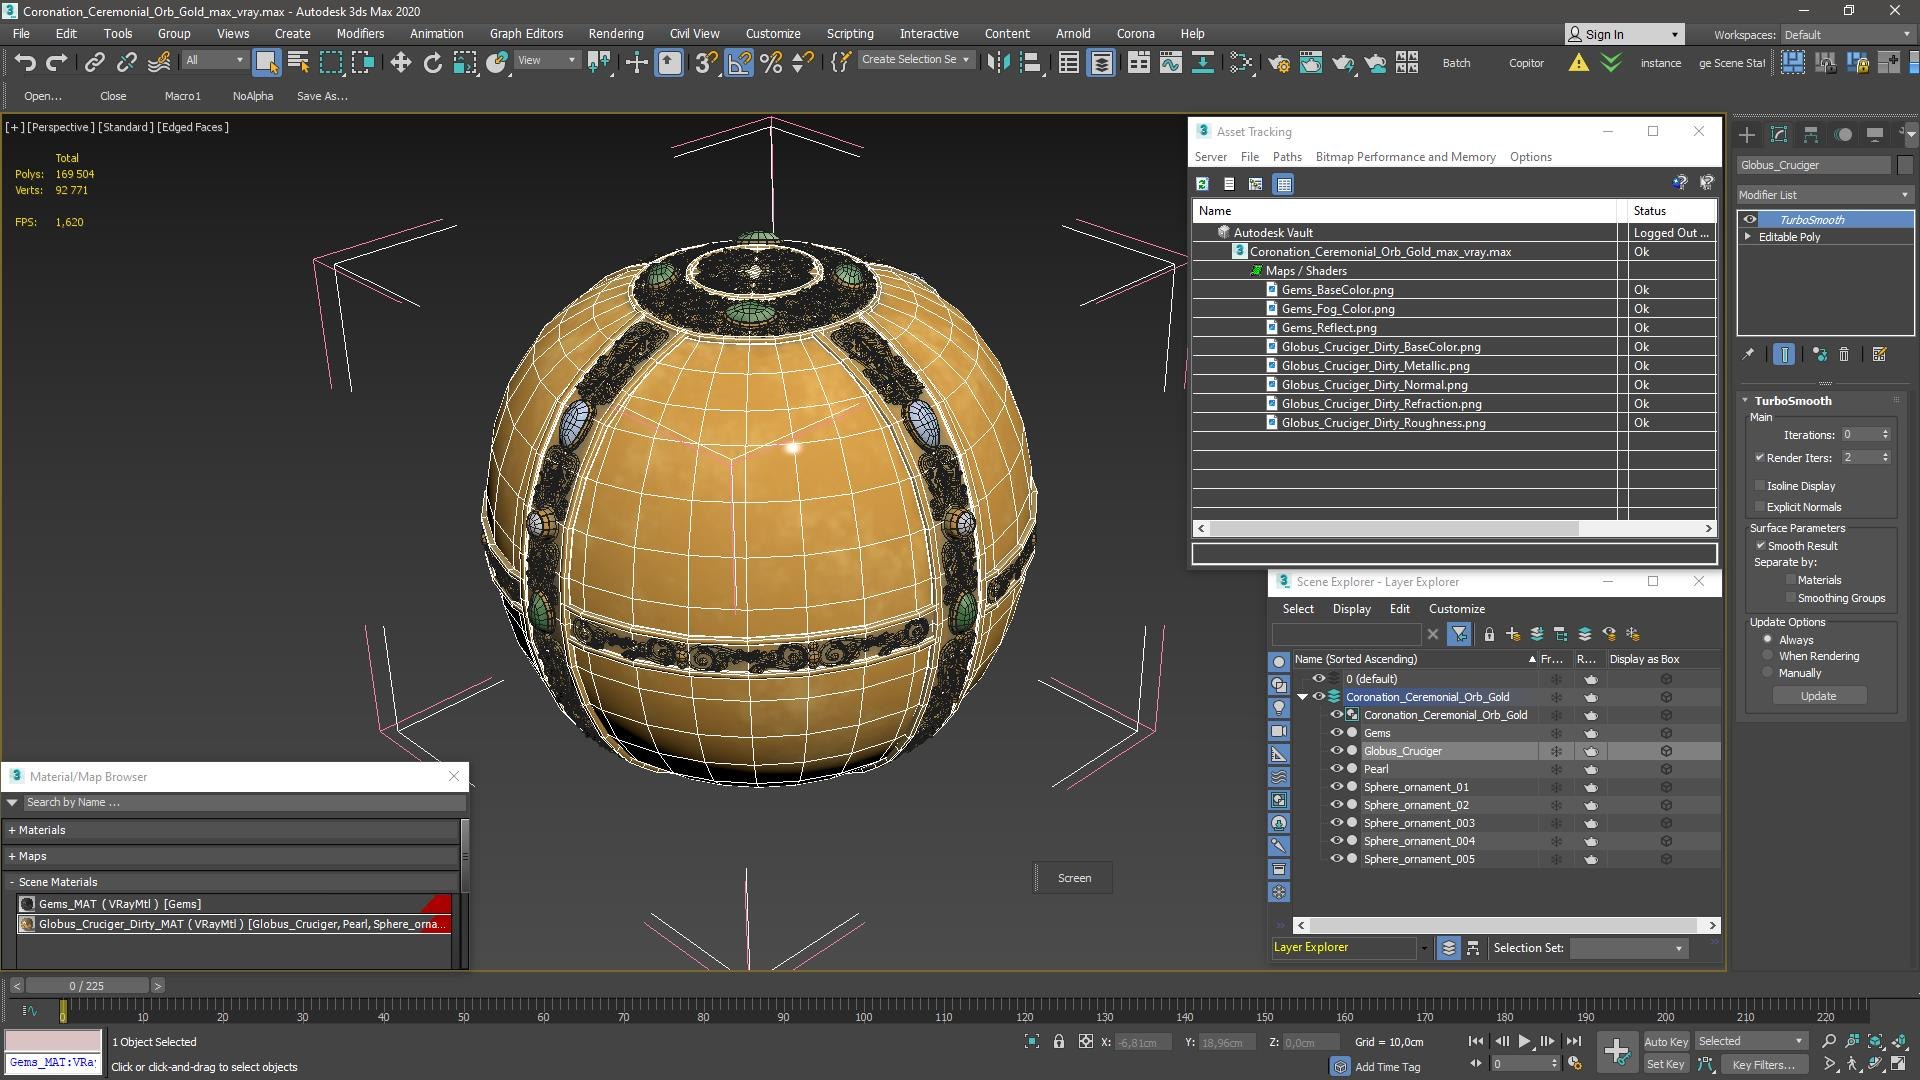
Task: Refresh Asset Tracking list icon
Action: pyautogui.click(x=1202, y=184)
